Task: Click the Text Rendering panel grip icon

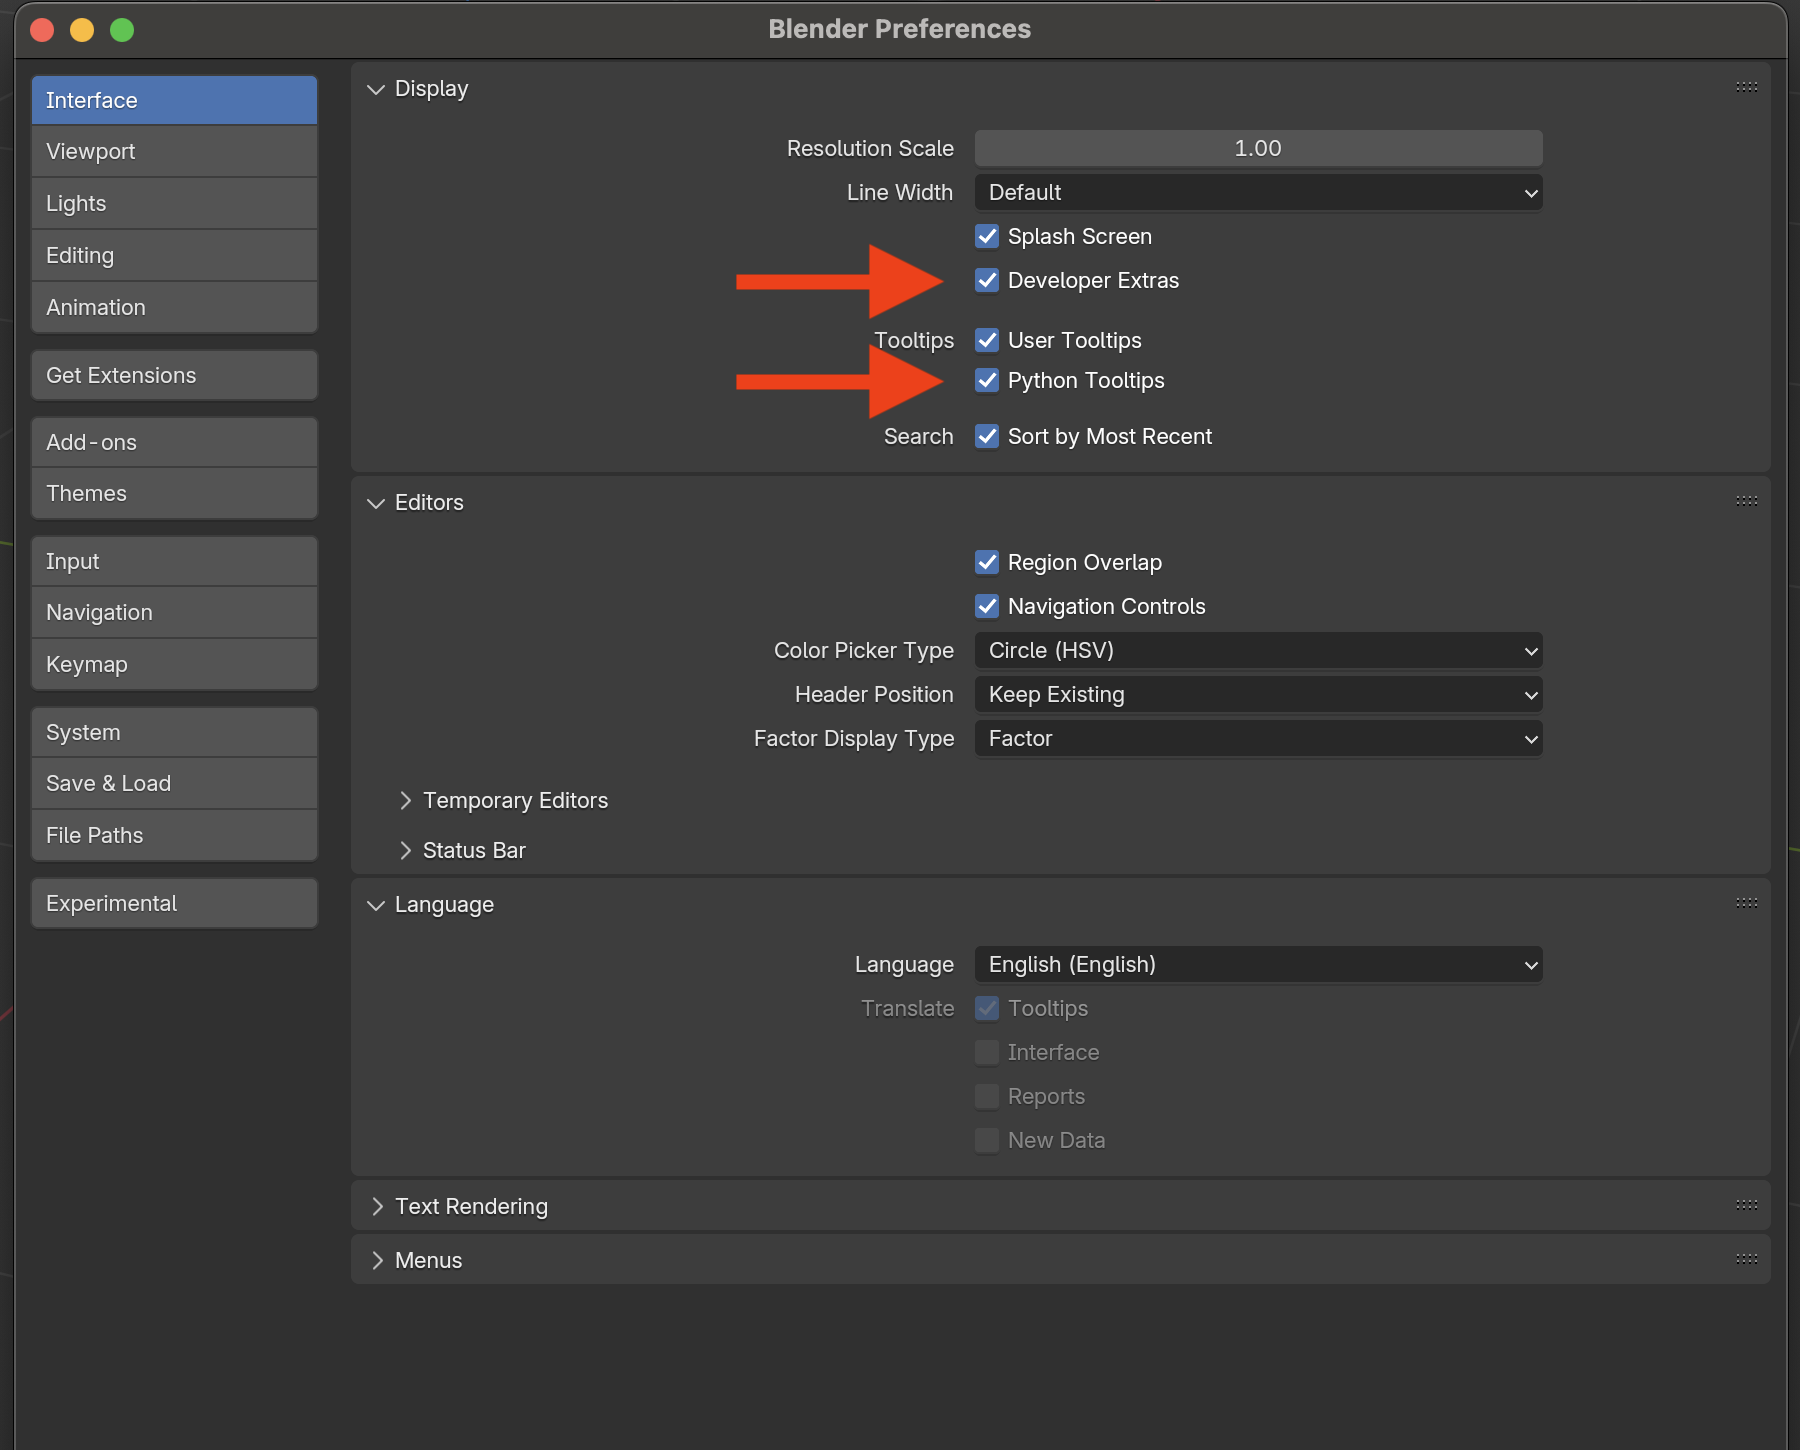Action: [1746, 1205]
